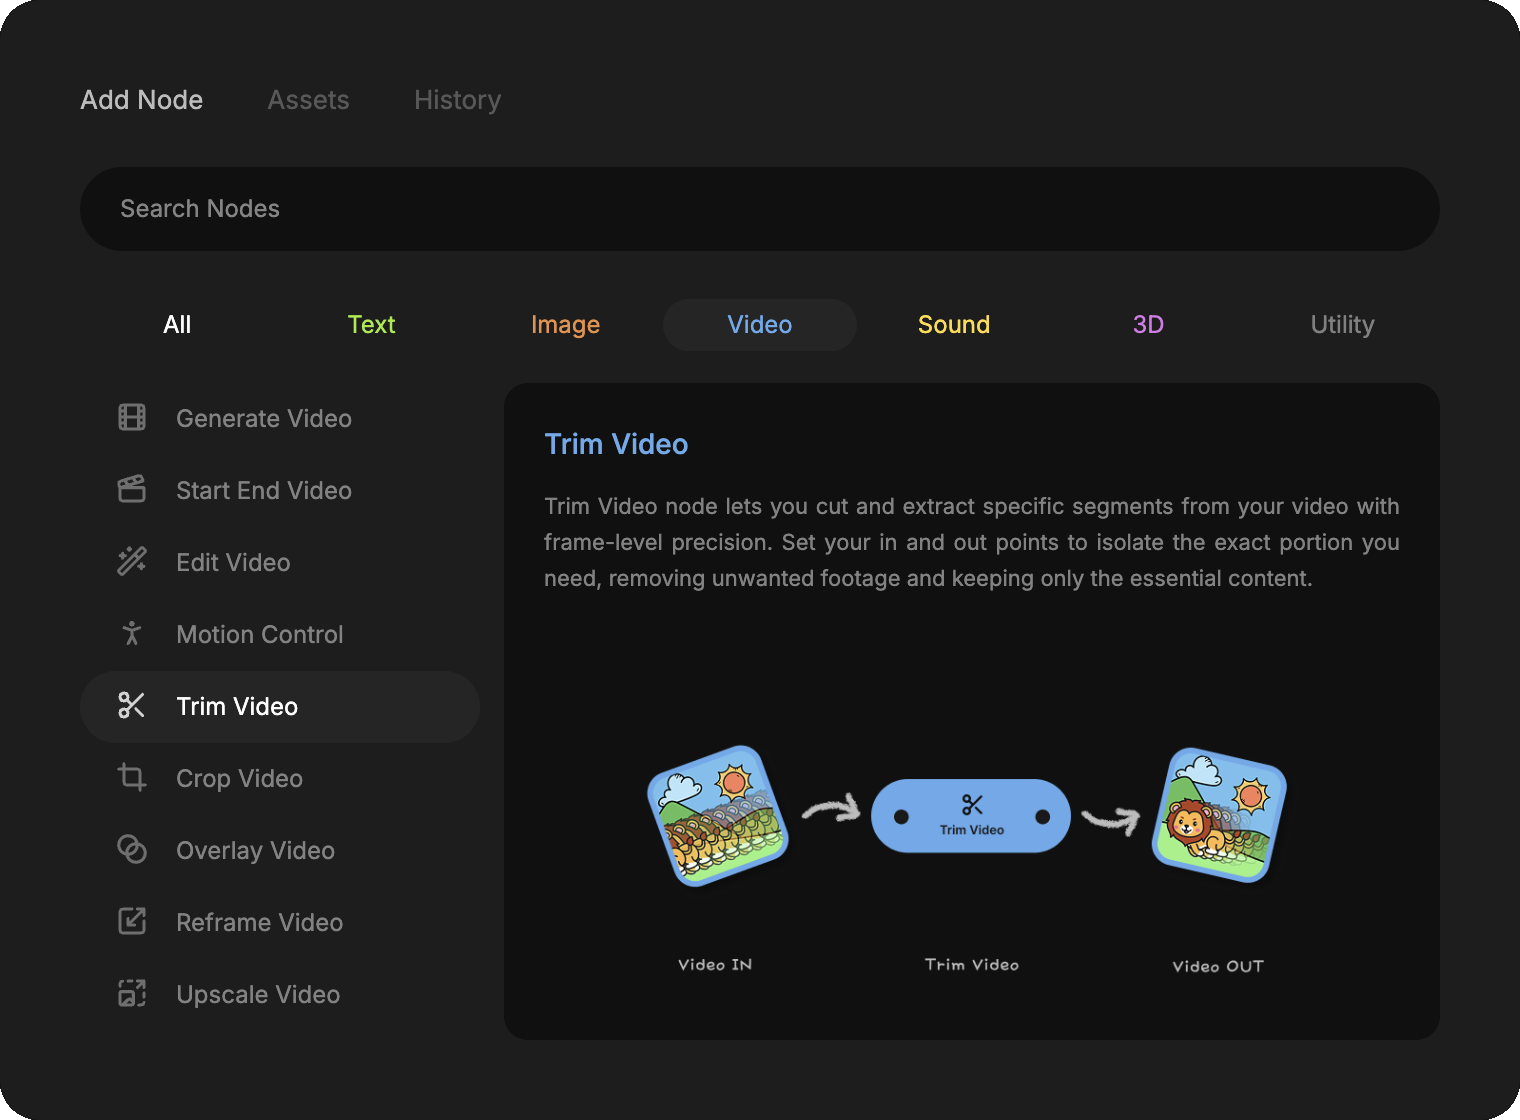
Task: Click the Generate Video film icon
Action: pyautogui.click(x=132, y=418)
